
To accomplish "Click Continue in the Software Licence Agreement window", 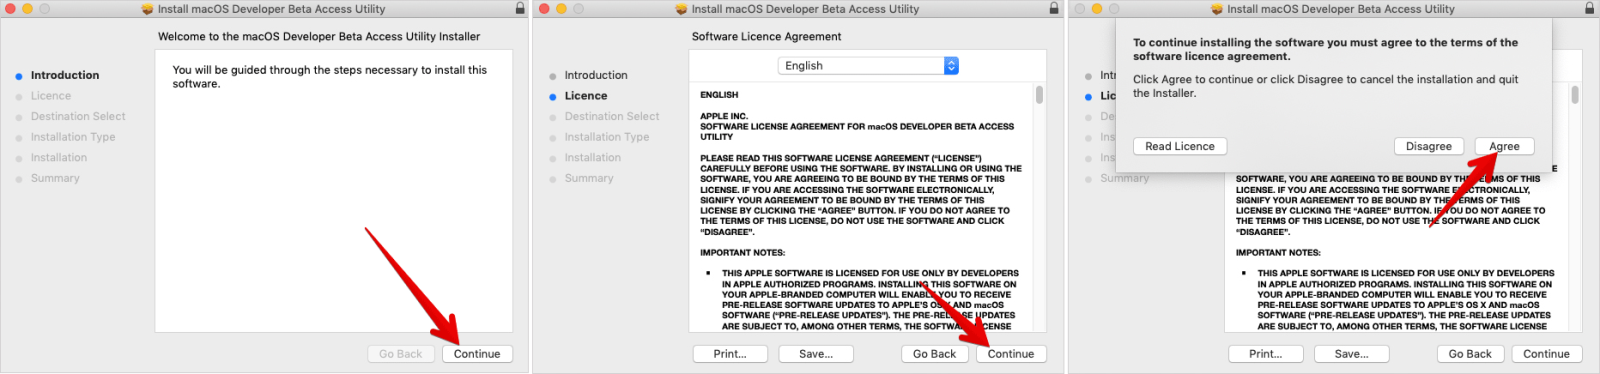I will pyautogui.click(x=1011, y=354).
